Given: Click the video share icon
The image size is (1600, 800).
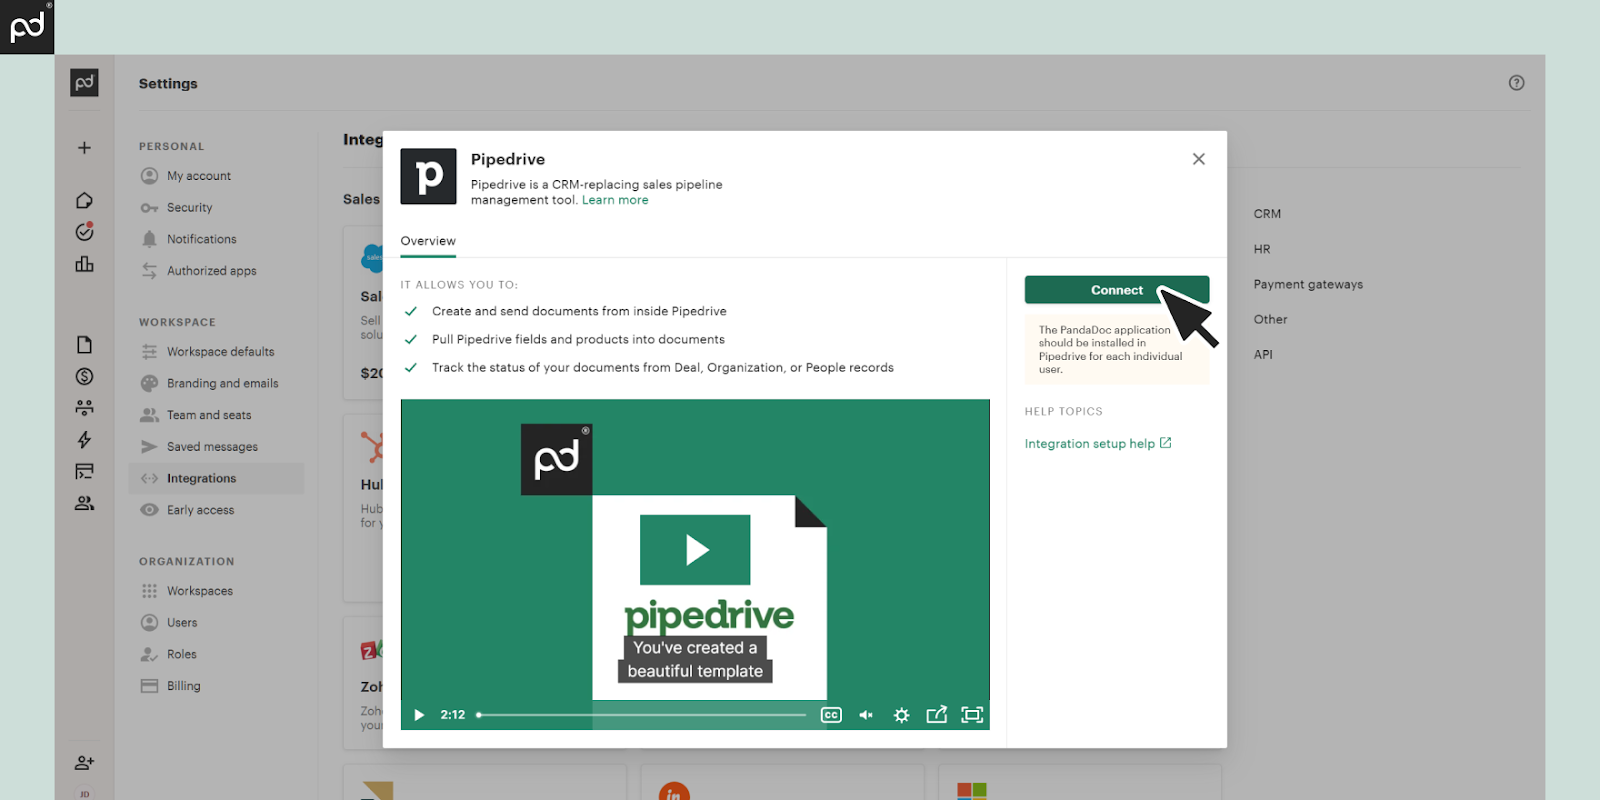Looking at the screenshot, I should [x=936, y=714].
